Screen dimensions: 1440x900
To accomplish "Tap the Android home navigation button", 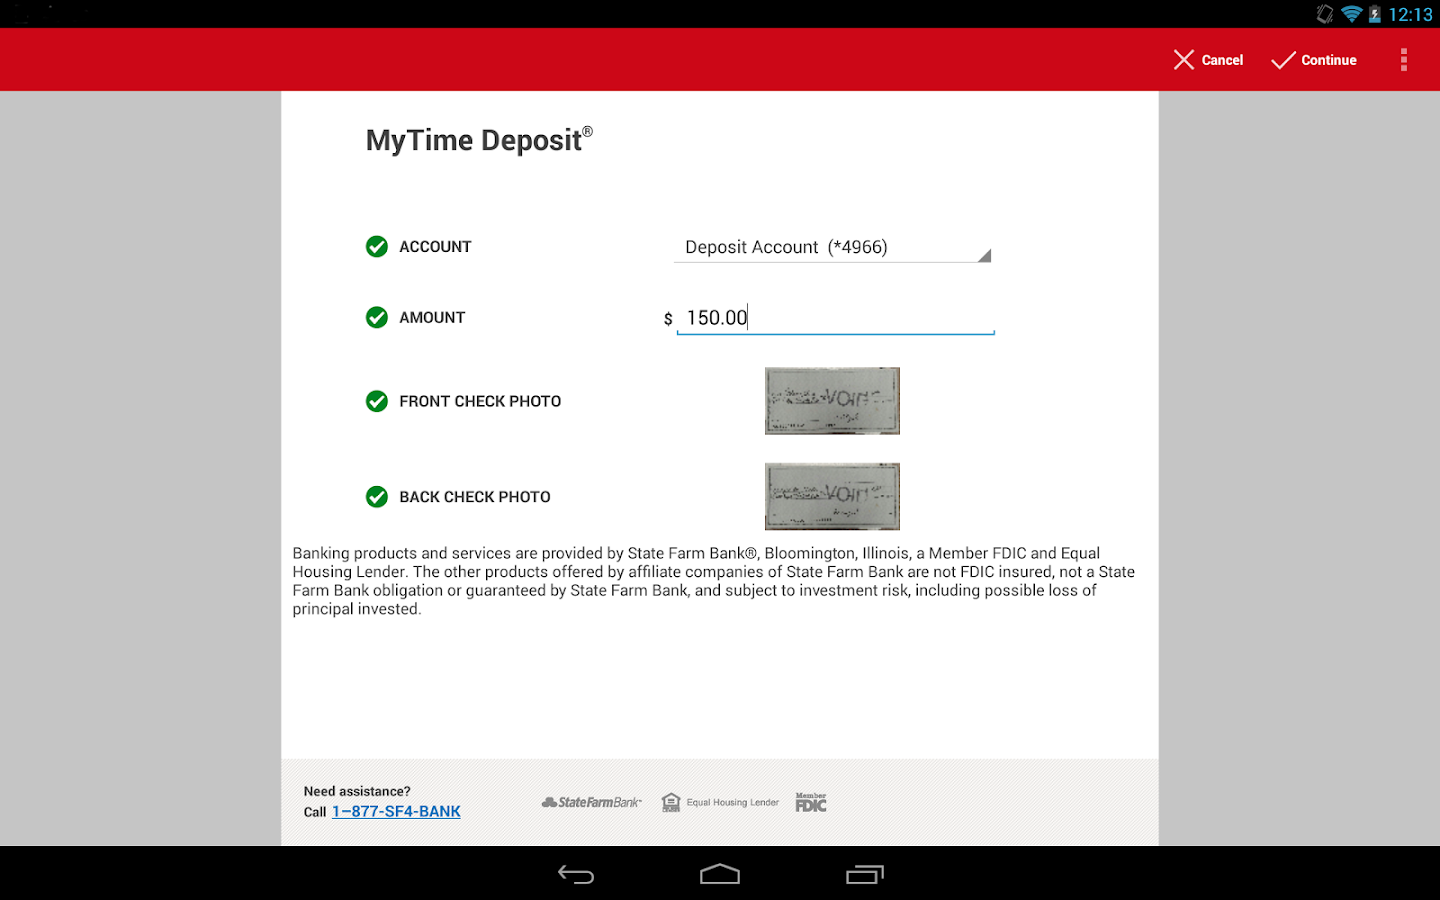I will pyautogui.click(x=720, y=874).
